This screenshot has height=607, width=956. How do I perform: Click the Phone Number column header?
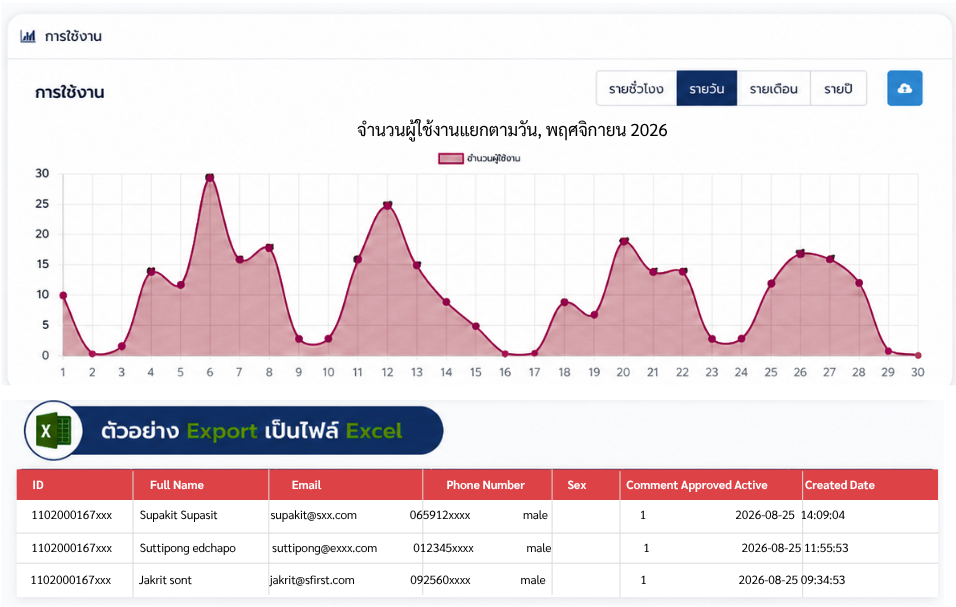pyautogui.click(x=487, y=485)
